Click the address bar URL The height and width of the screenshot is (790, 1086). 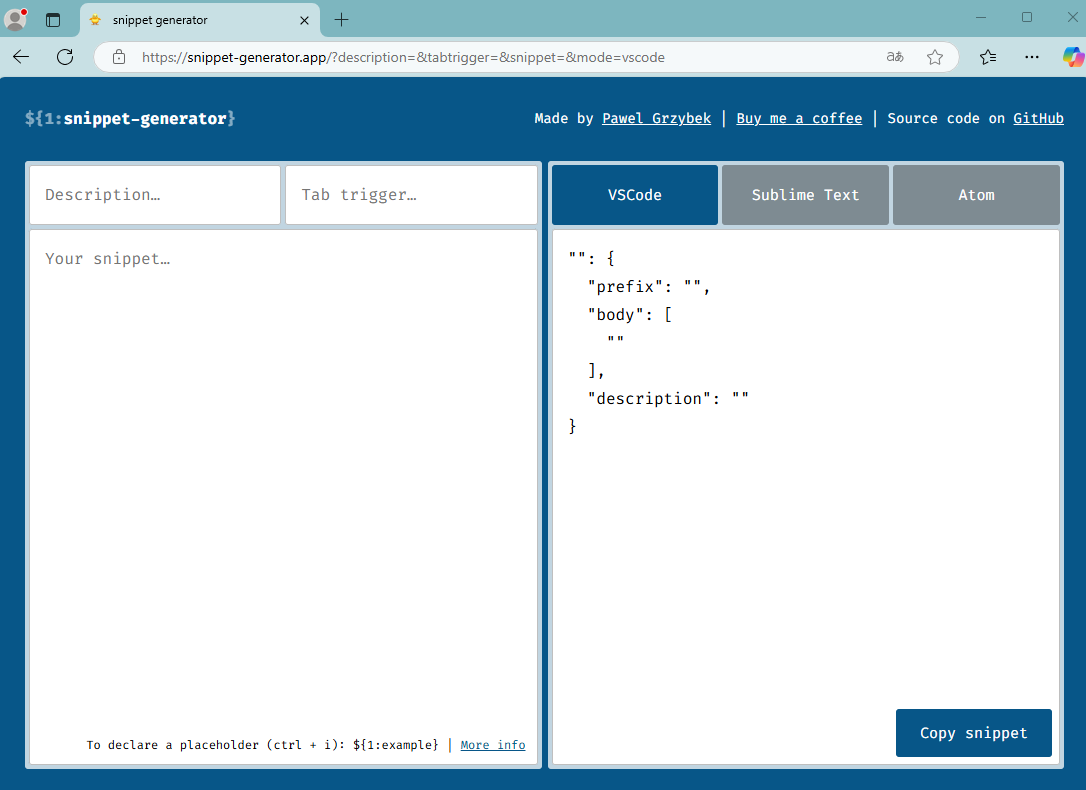tap(403, 57)
